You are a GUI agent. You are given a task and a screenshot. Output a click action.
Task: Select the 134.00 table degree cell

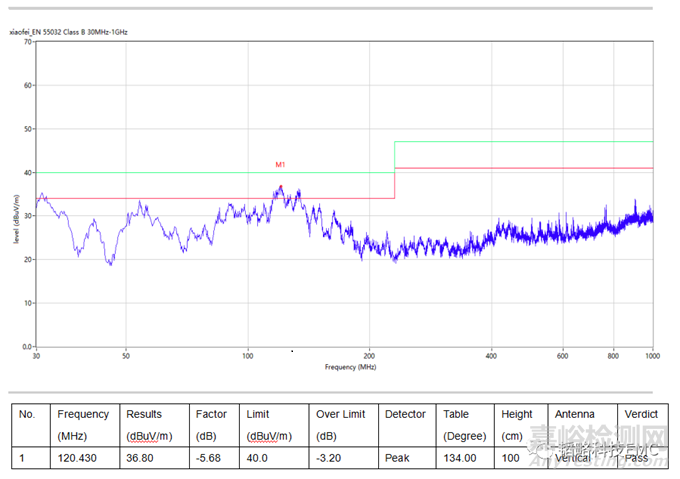pyautogui.click(x=458, y=457)
